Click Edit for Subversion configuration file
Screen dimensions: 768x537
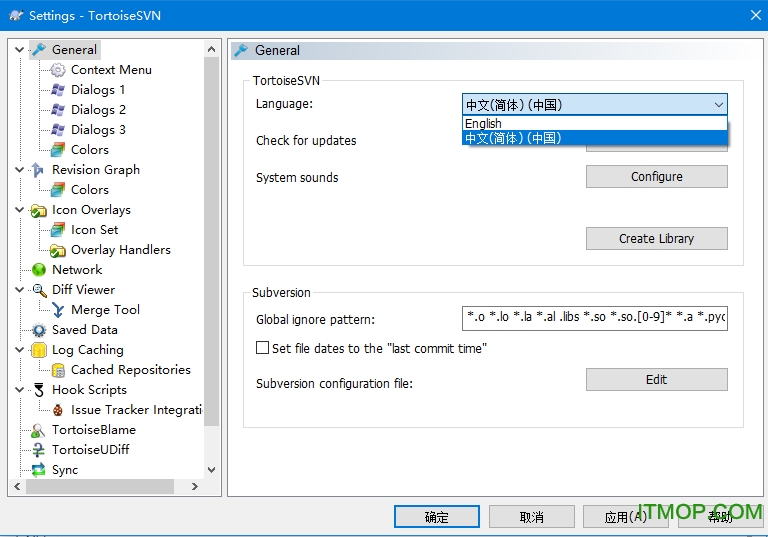656,380
